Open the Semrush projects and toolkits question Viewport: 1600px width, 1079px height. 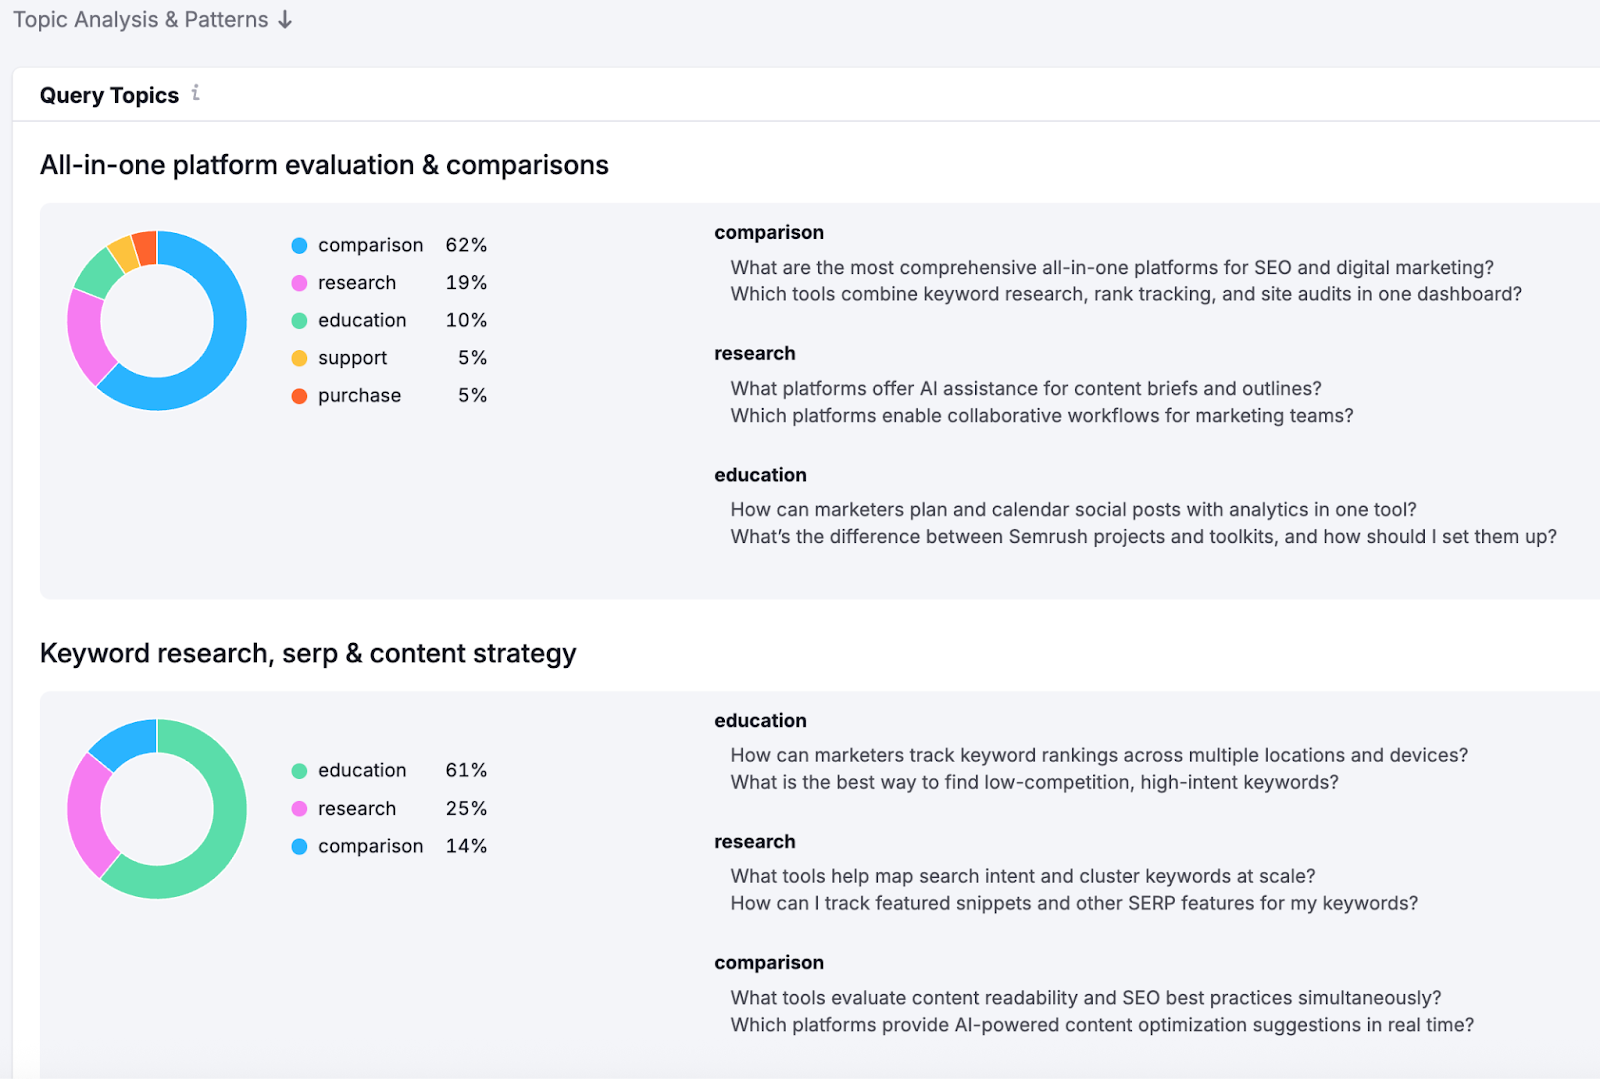coord(1143,536)
